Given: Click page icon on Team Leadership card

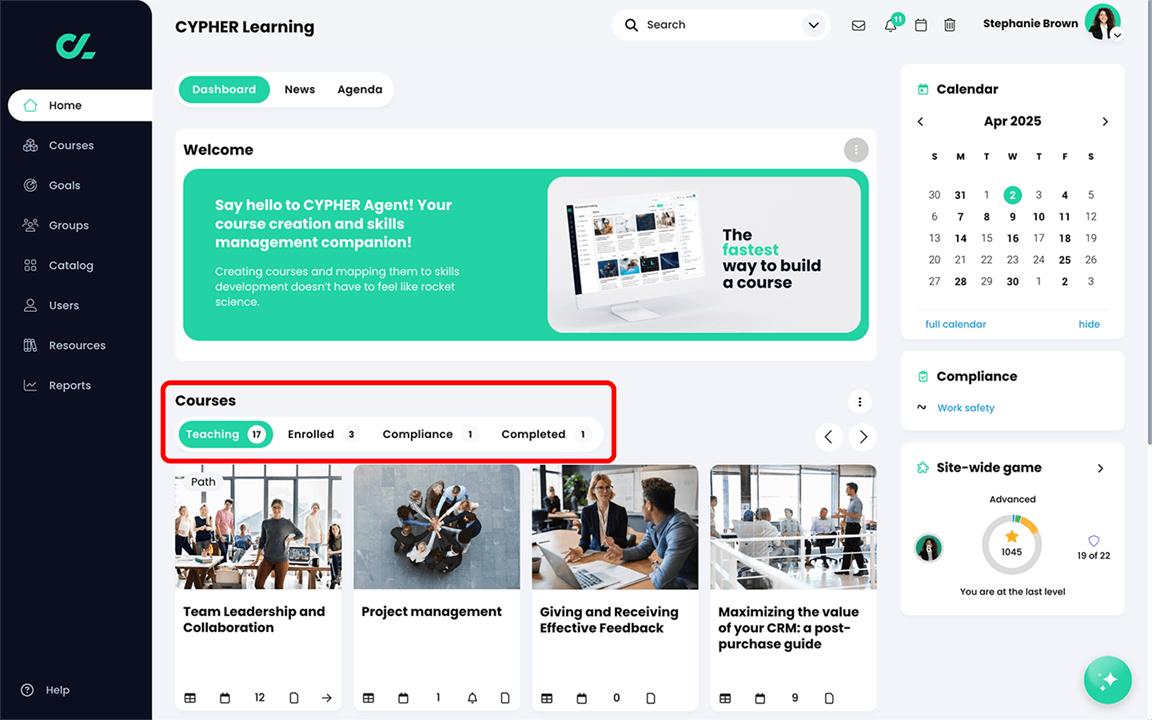Looking at the screenshot, I should click(x=294, y=698).
